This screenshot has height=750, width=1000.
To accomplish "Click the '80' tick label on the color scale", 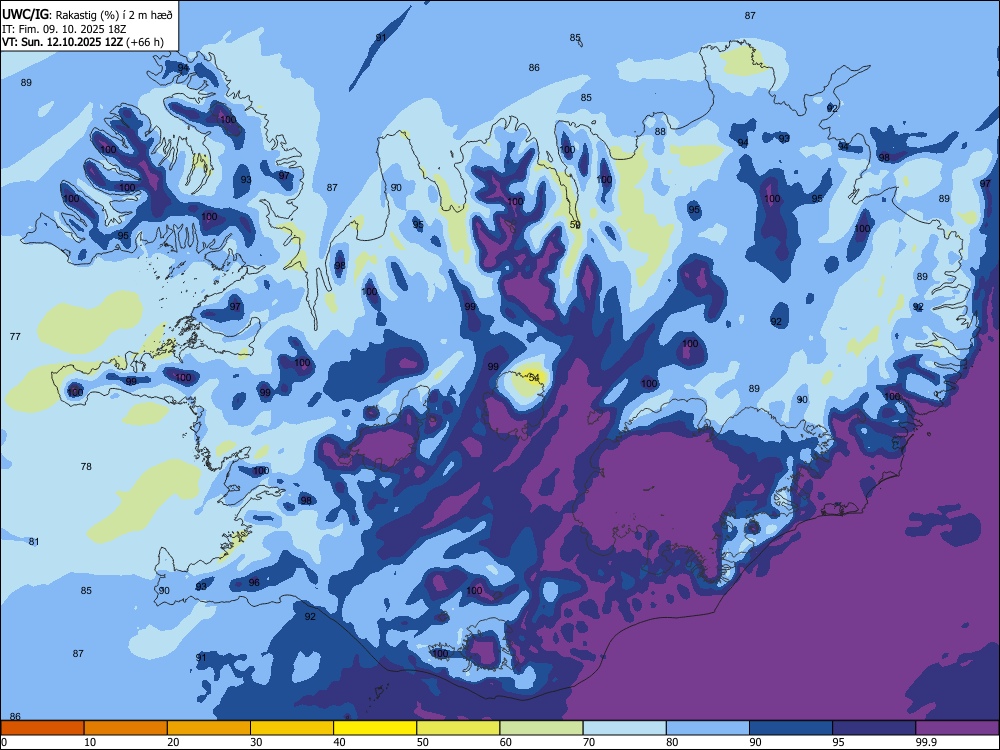I will pos(672,742).
